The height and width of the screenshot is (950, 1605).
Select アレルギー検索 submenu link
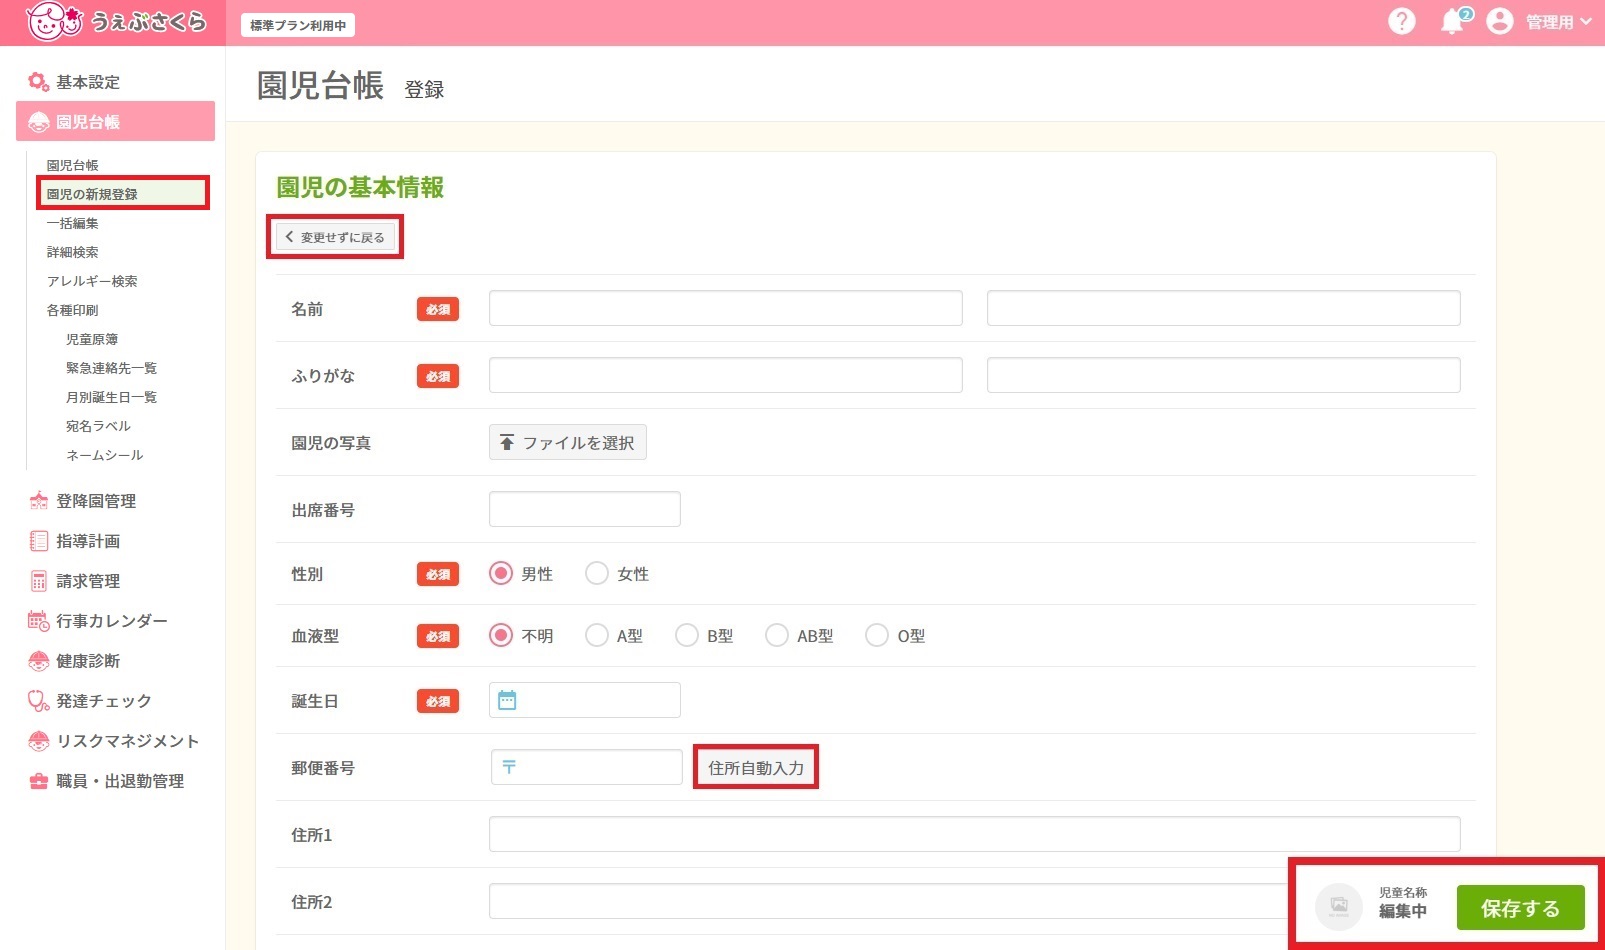tap(92, 281)
